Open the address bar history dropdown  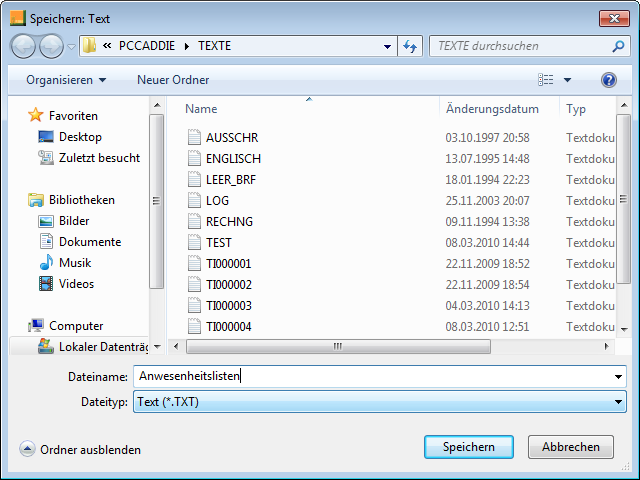pyautogui.click(x=387, y=46)
